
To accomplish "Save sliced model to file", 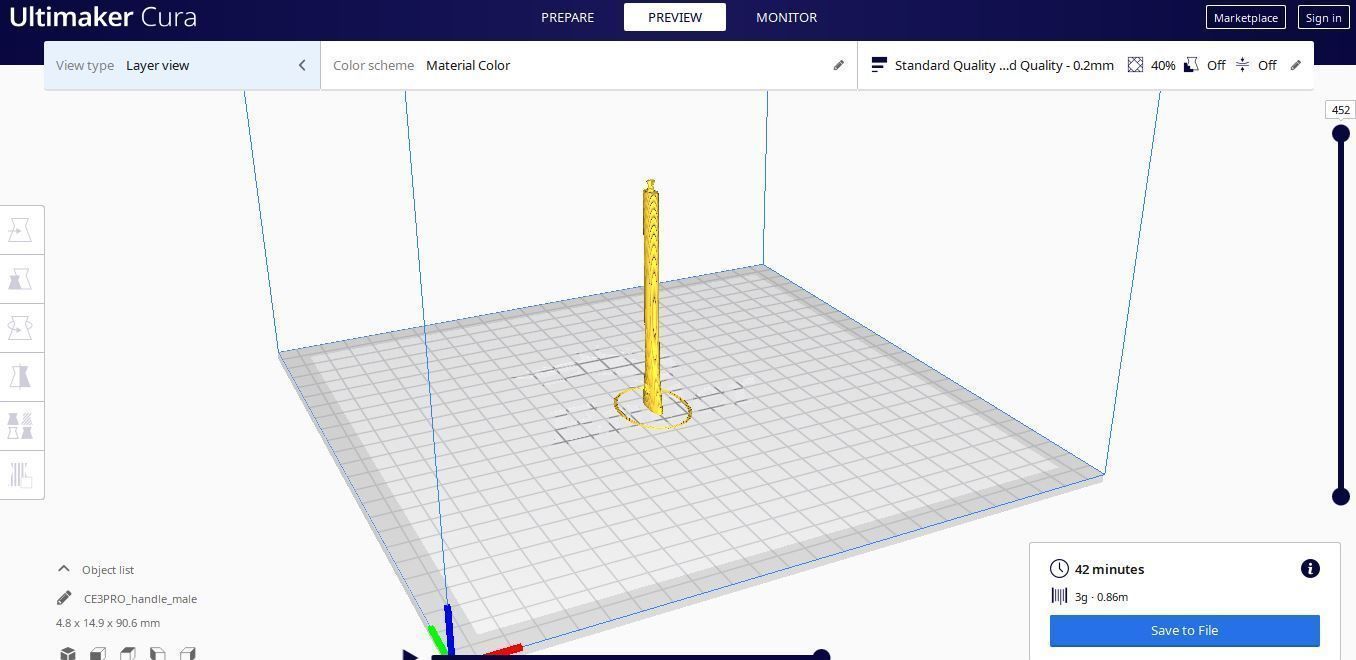I will click(x=1185, y=630).
